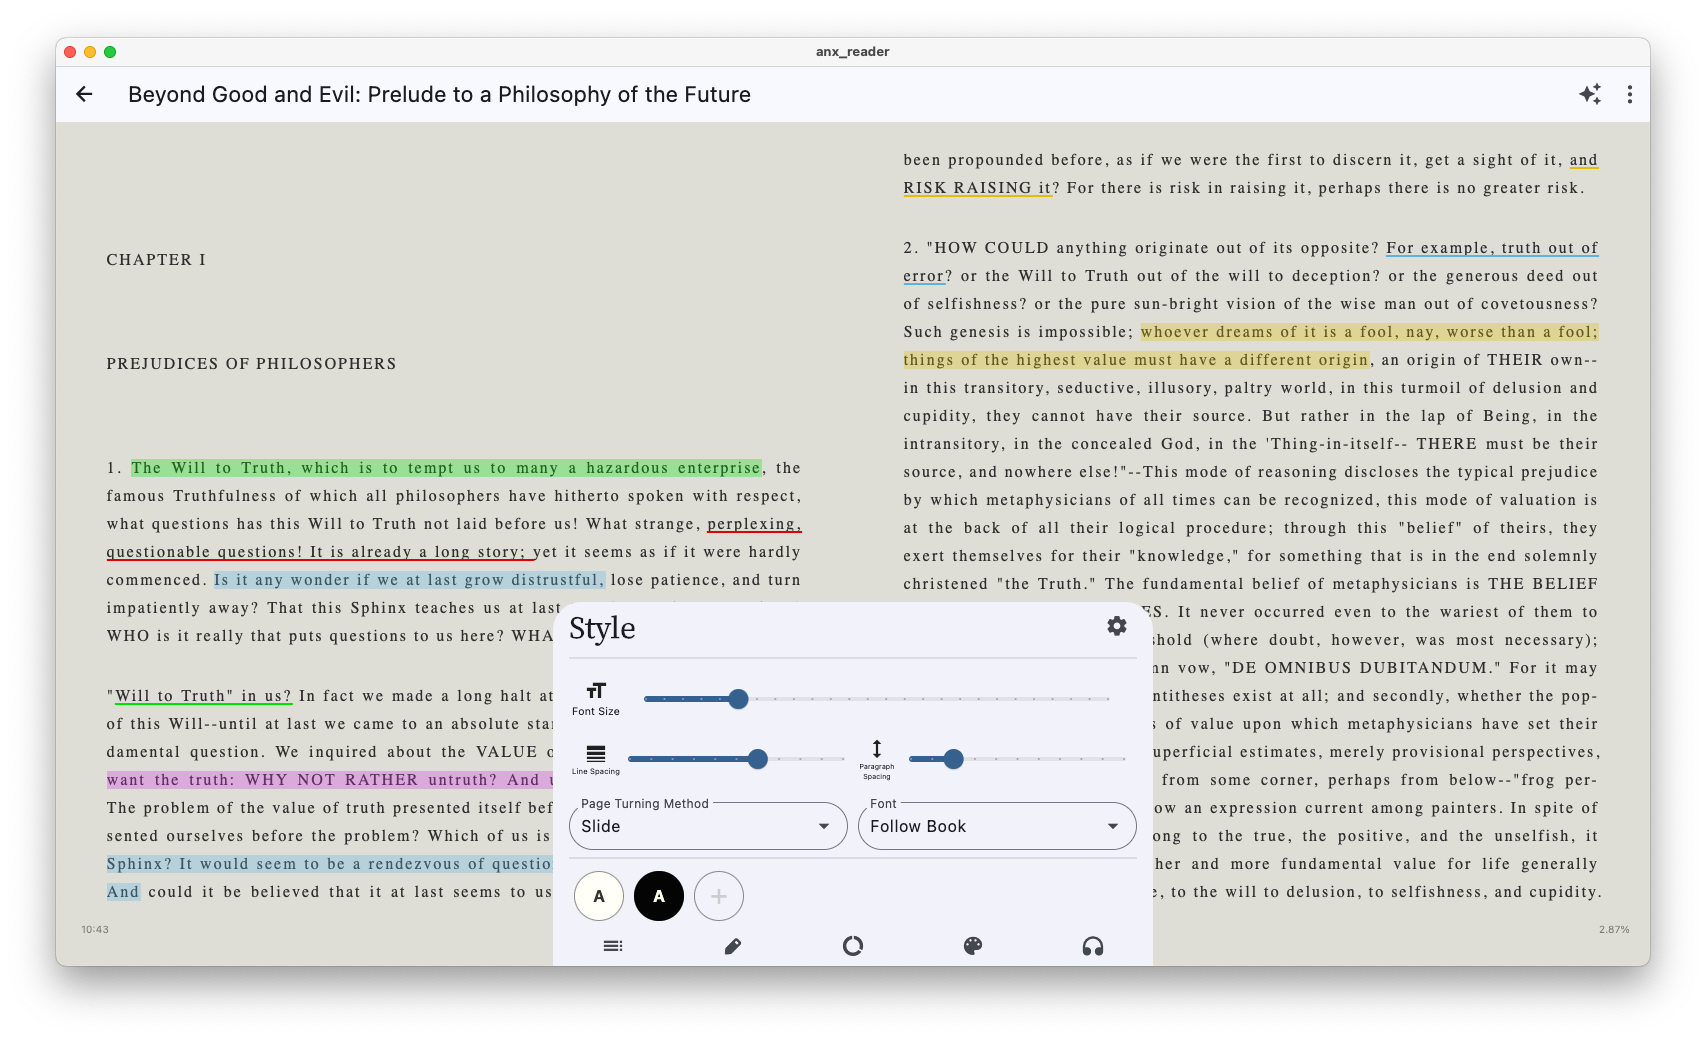The height and width of the screenshot is (1040, 1706).
Task: Switch to the dark theme swatch
Action: click(658, 896)
